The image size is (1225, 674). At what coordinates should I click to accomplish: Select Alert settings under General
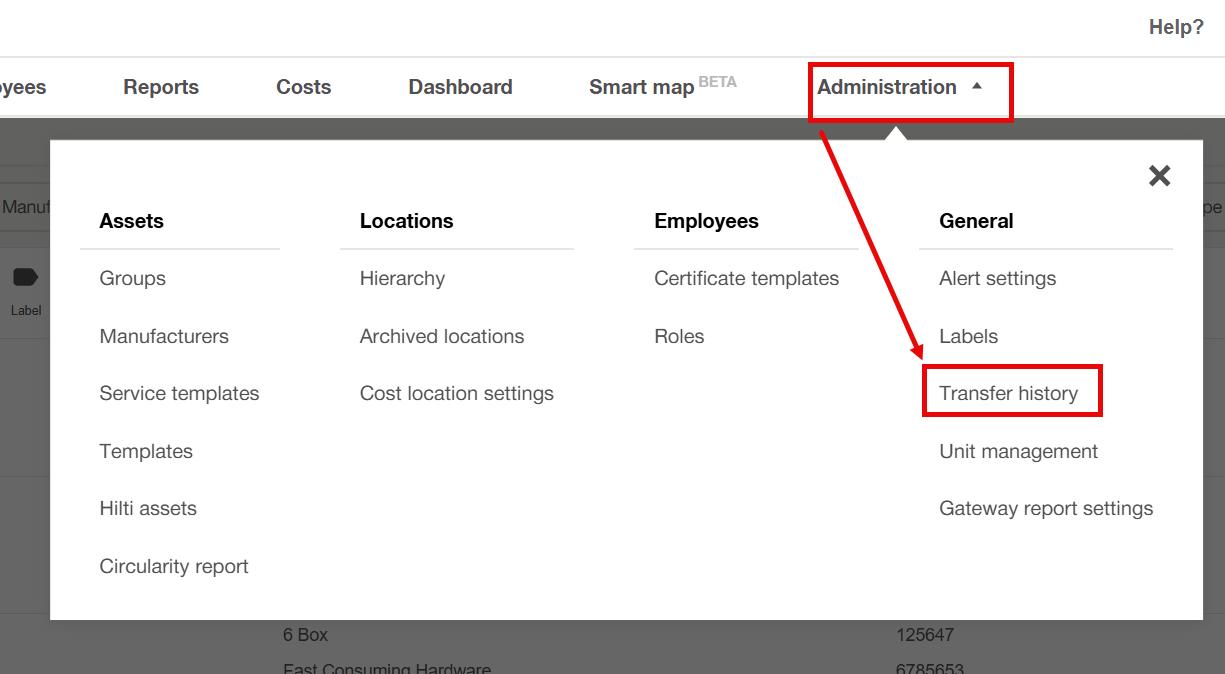[997, 279]
